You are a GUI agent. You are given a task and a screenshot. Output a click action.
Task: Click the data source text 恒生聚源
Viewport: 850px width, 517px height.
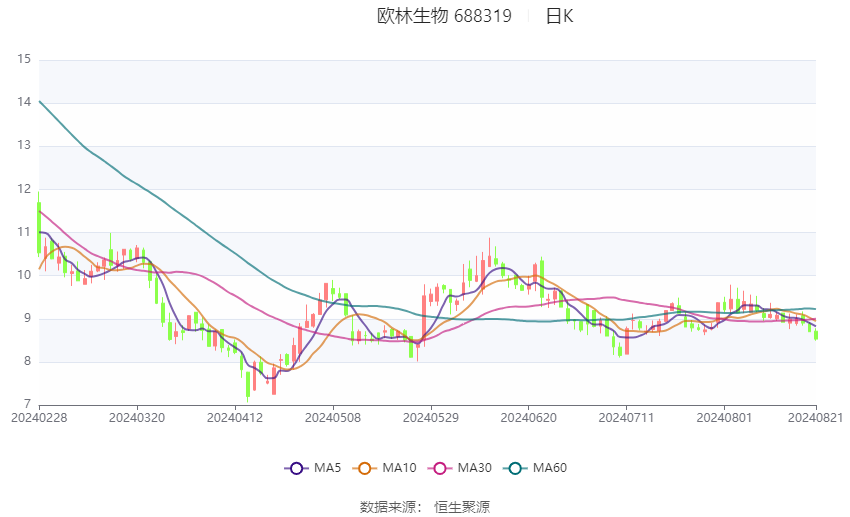(462, 507)
